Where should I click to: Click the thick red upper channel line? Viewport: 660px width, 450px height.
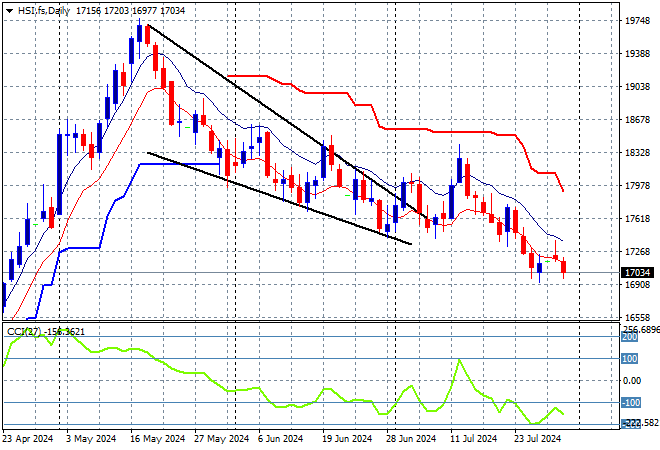(x=396, y=129)
